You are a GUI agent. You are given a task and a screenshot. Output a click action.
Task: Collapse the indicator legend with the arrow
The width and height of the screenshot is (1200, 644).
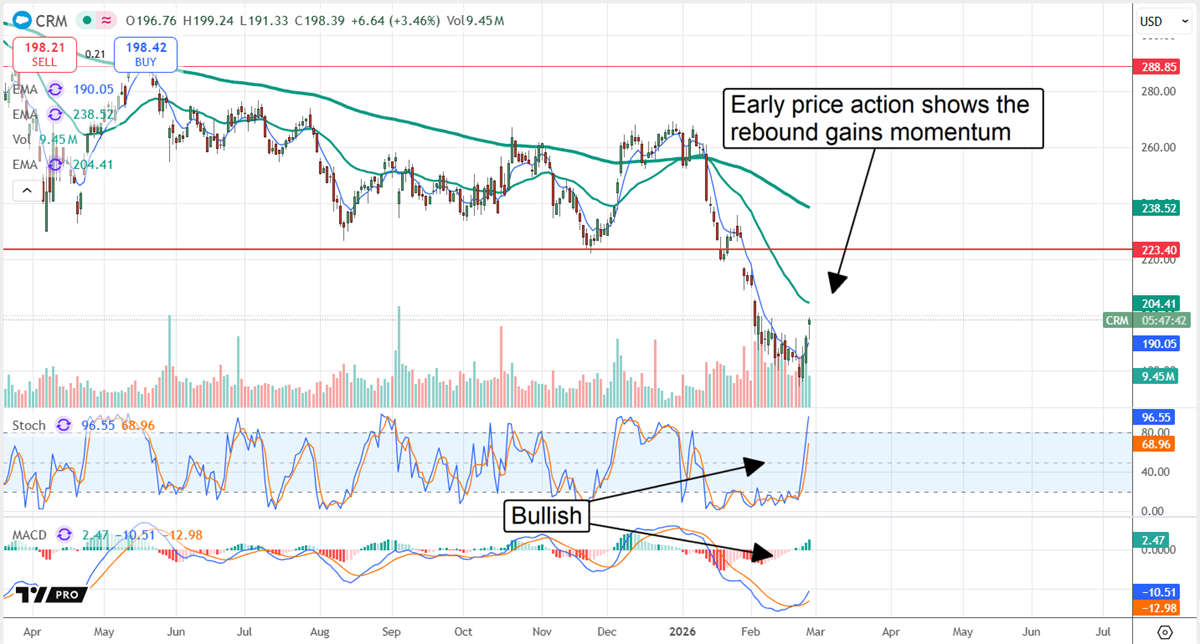(27, 189)
